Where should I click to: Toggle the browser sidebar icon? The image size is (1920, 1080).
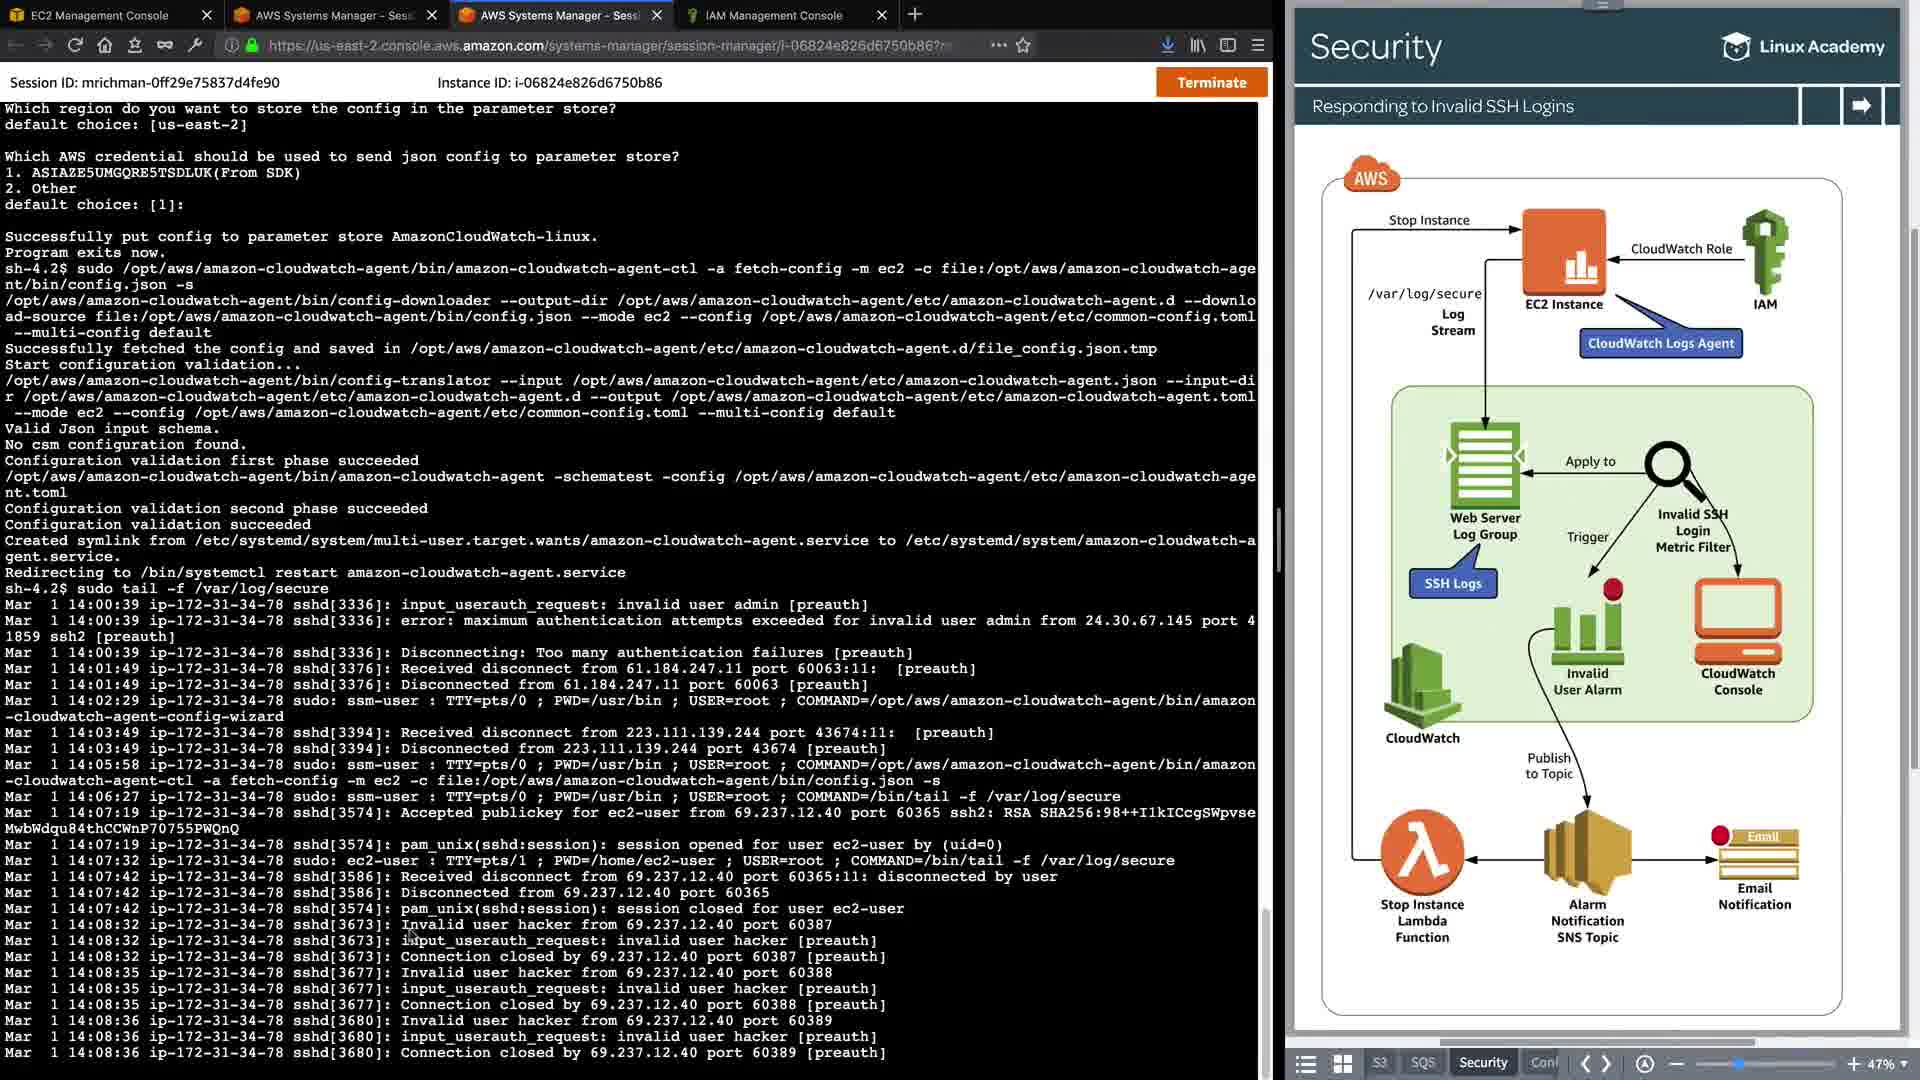1228,45
